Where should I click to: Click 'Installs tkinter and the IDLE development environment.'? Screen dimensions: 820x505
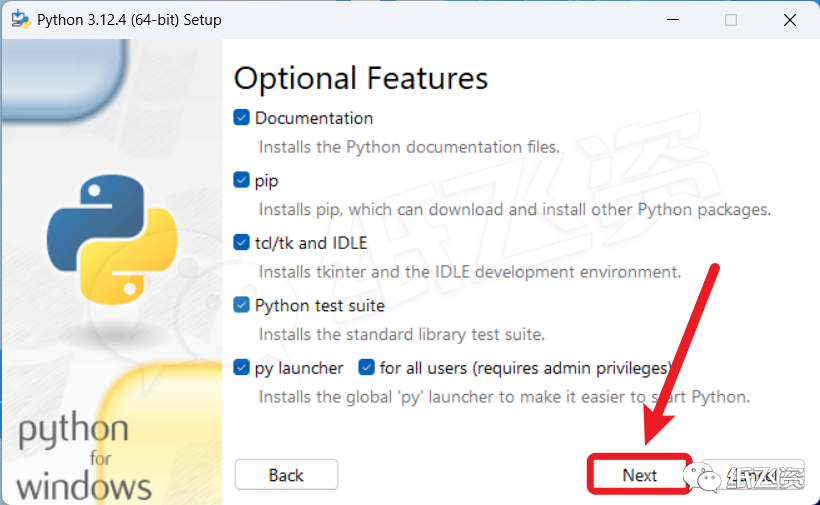470,272
